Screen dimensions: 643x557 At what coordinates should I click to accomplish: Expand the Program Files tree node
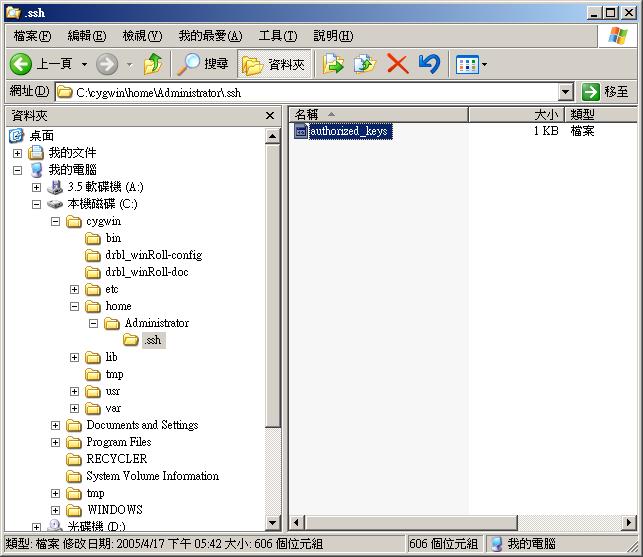[56, 442]
